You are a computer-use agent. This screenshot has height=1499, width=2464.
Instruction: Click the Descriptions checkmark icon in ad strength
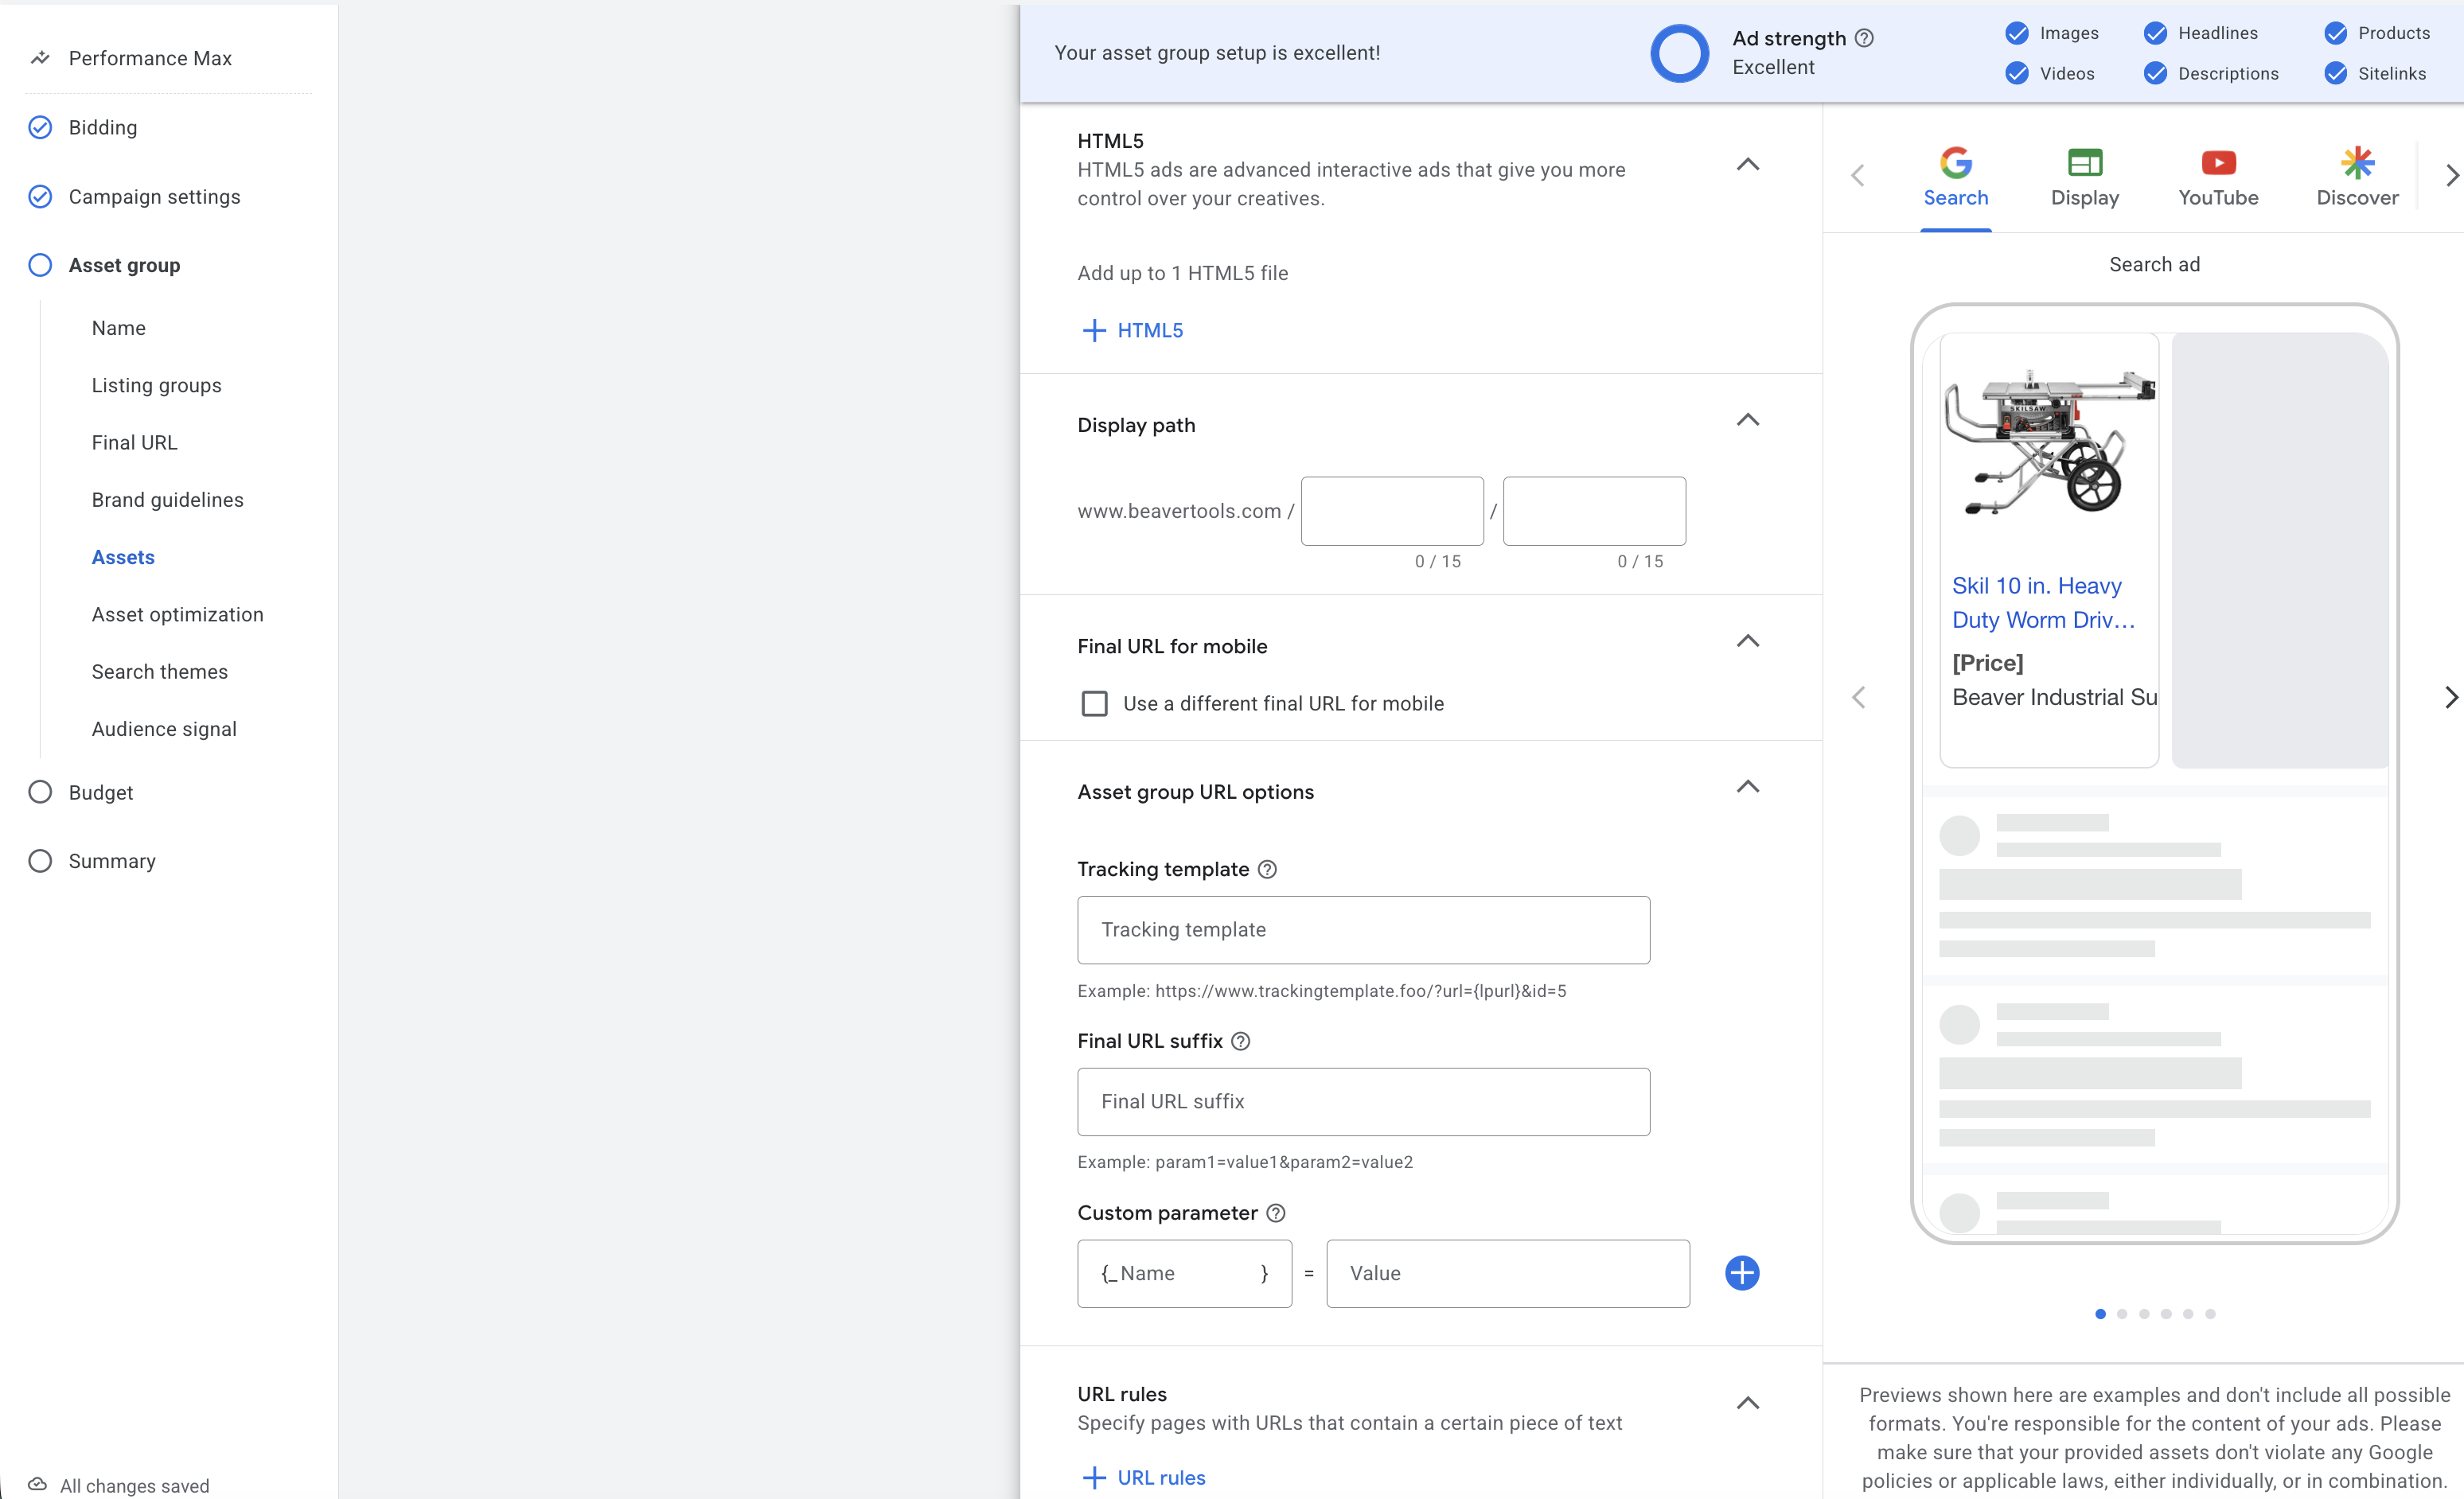click(2155, 73)
